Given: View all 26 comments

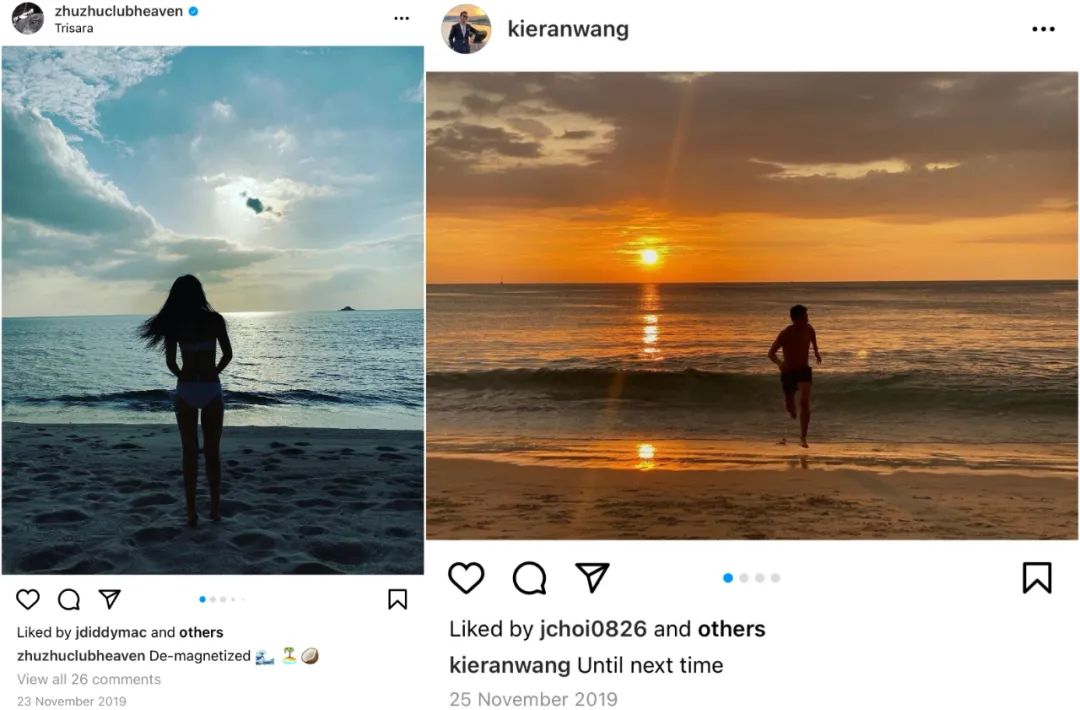Looking at the screenshot, I should (x=89, y=679).
